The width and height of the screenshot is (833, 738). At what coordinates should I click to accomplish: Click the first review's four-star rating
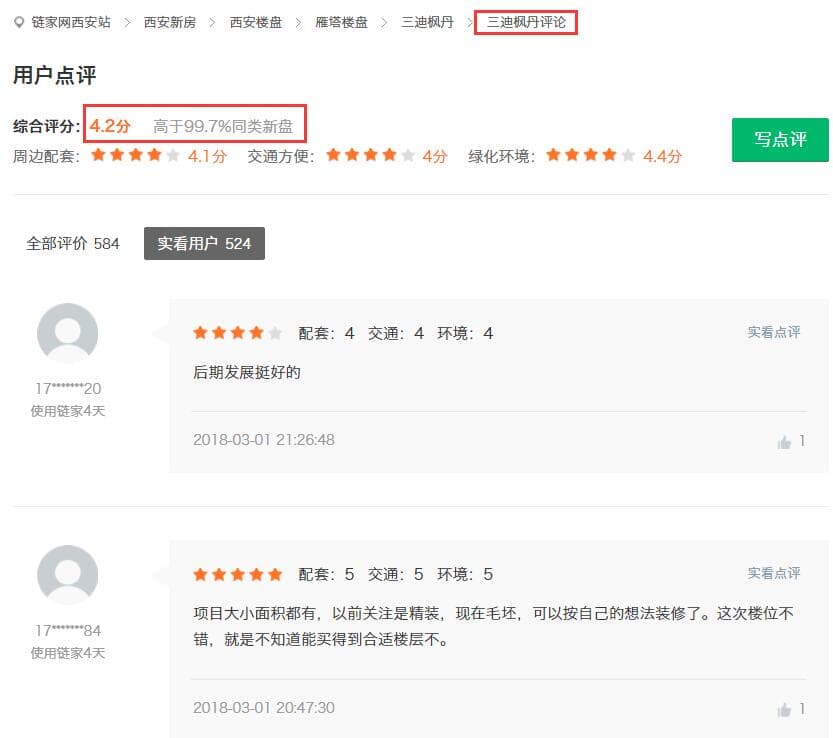coord(237,333)
